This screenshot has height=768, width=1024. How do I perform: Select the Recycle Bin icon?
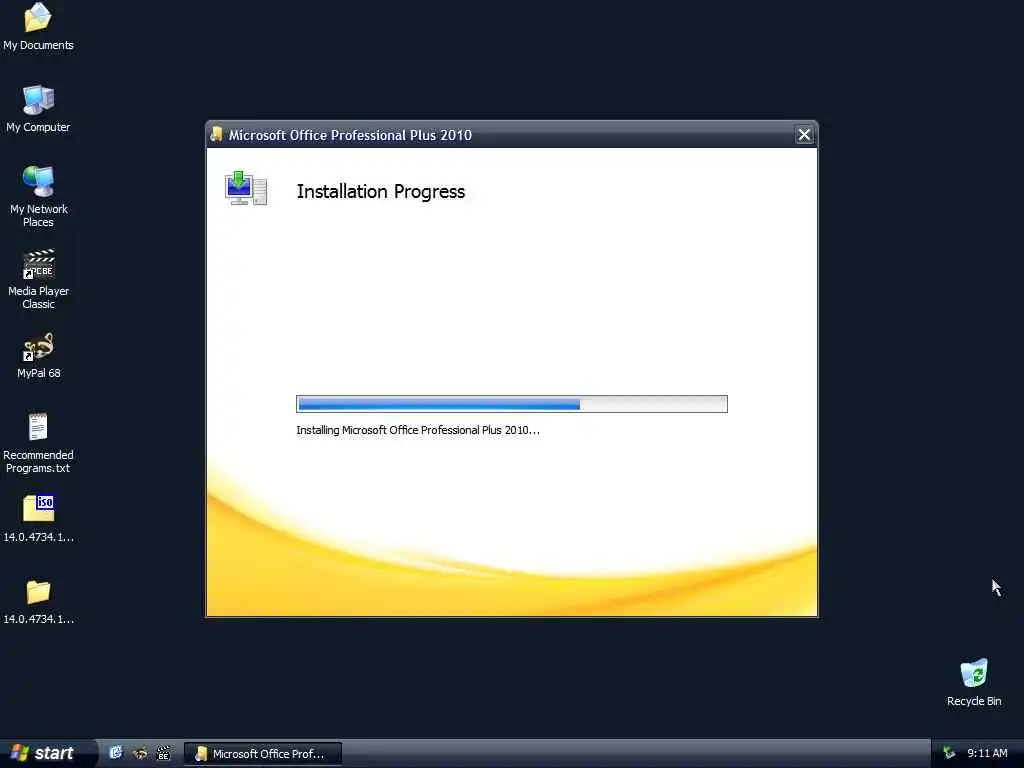[x=974, y=682]
